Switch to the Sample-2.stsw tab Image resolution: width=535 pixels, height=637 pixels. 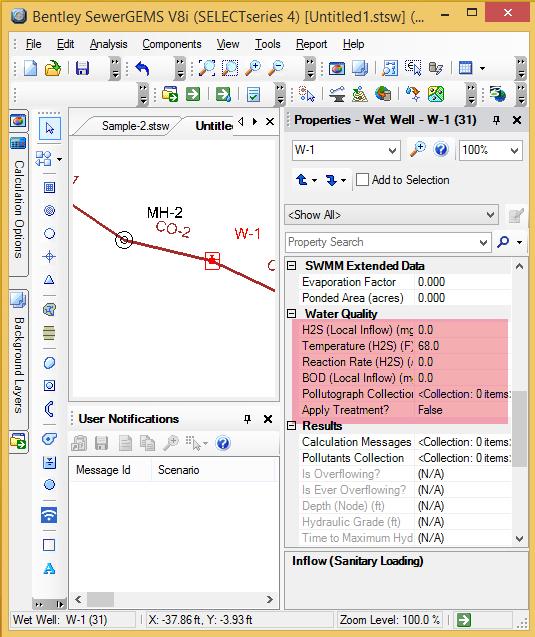(135, 126)
